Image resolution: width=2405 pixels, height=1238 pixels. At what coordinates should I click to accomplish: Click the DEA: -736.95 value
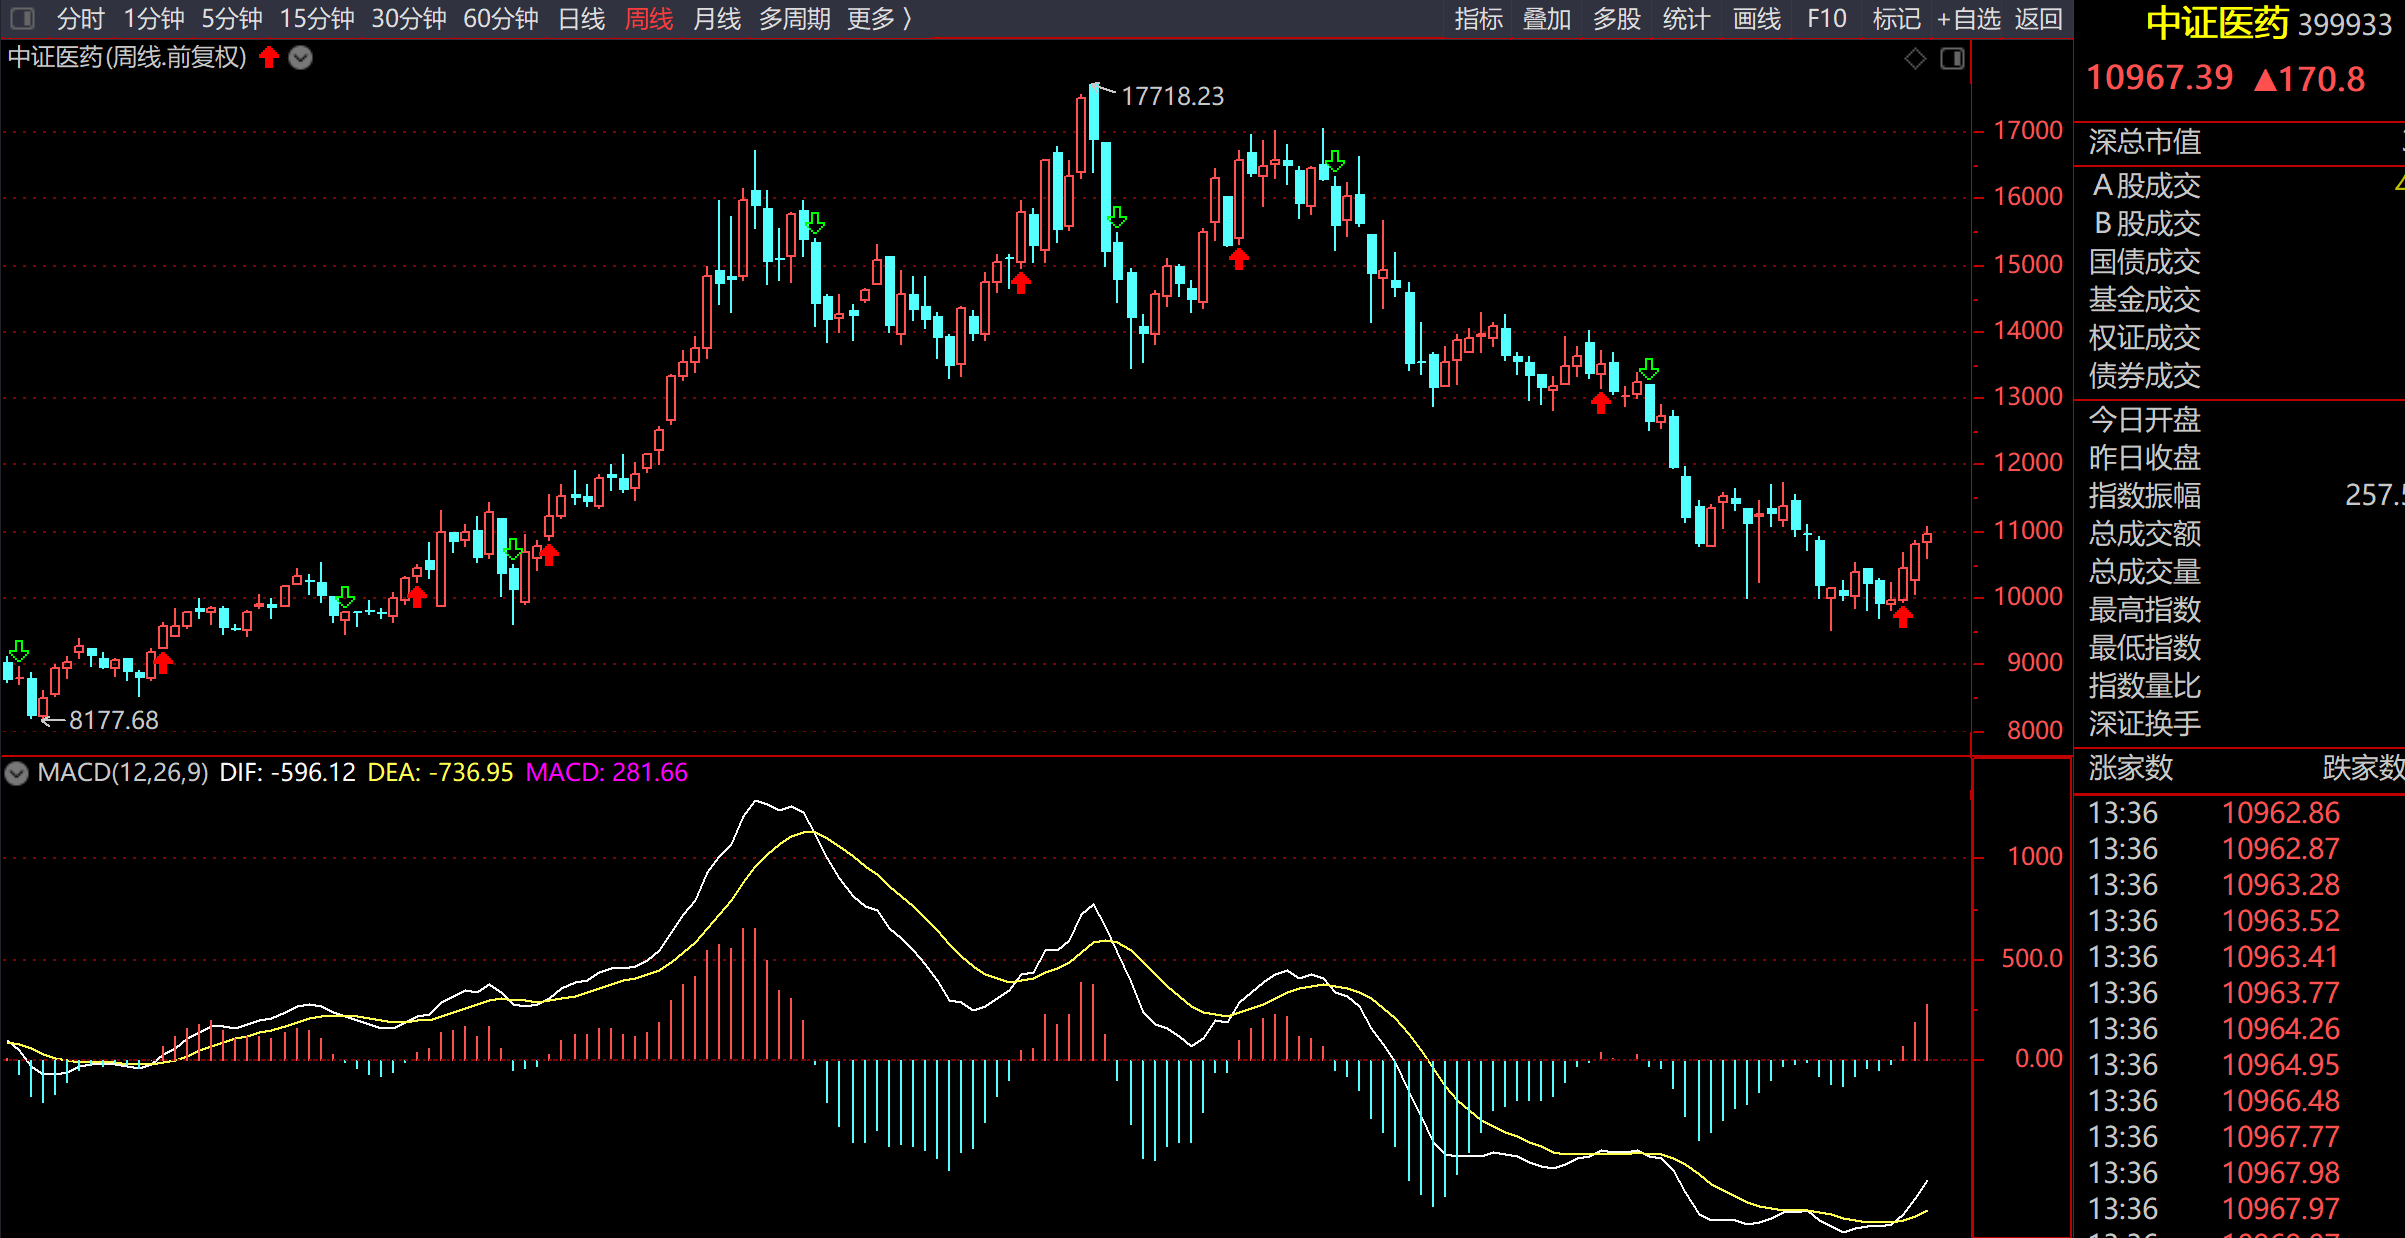click(440, 773)
